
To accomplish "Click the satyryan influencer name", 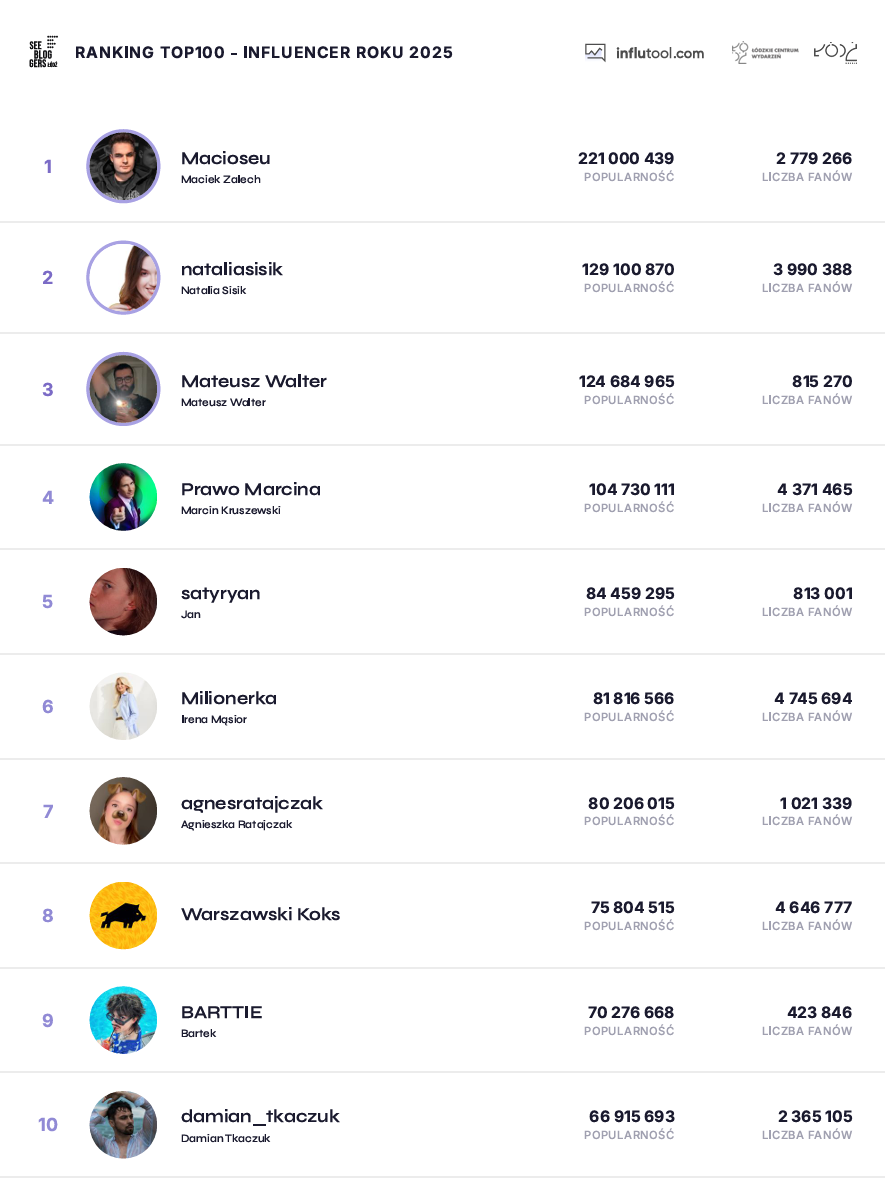I will click(x=221, y=593).
